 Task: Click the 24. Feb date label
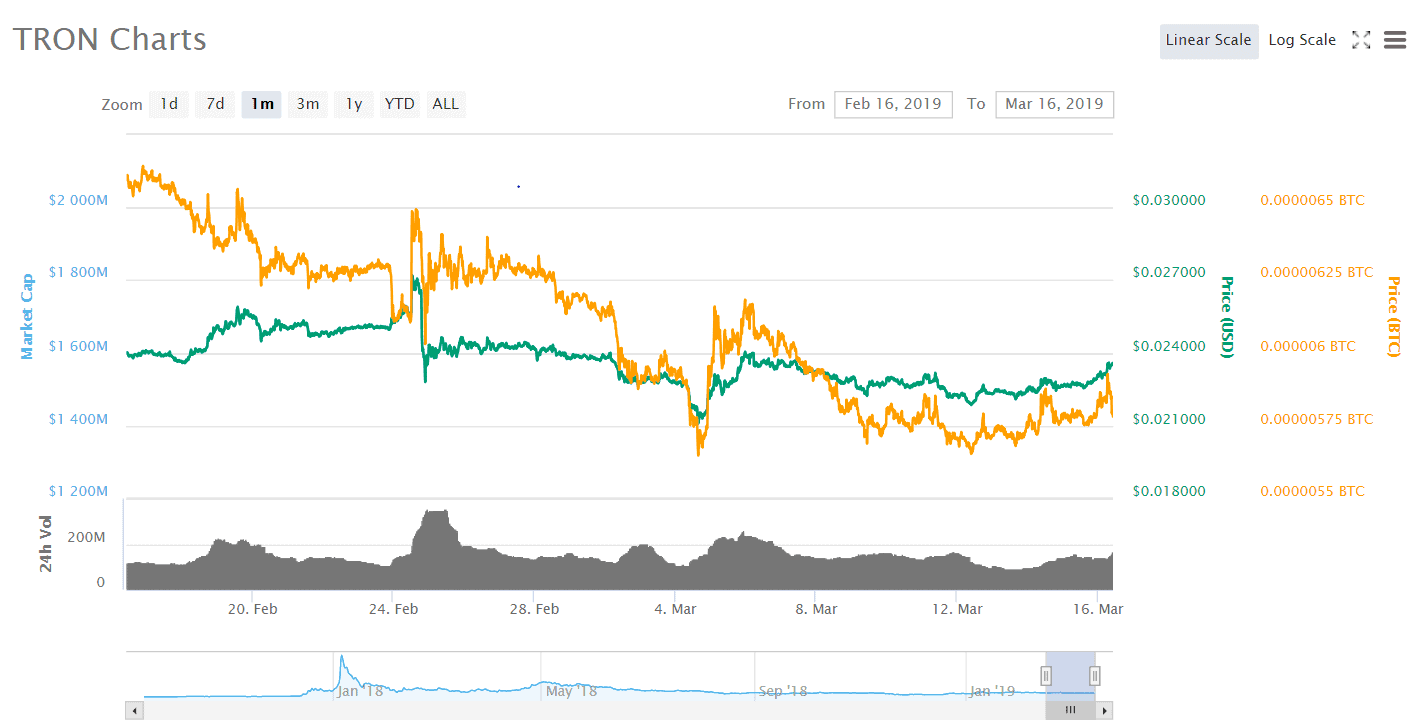(394, 609)
